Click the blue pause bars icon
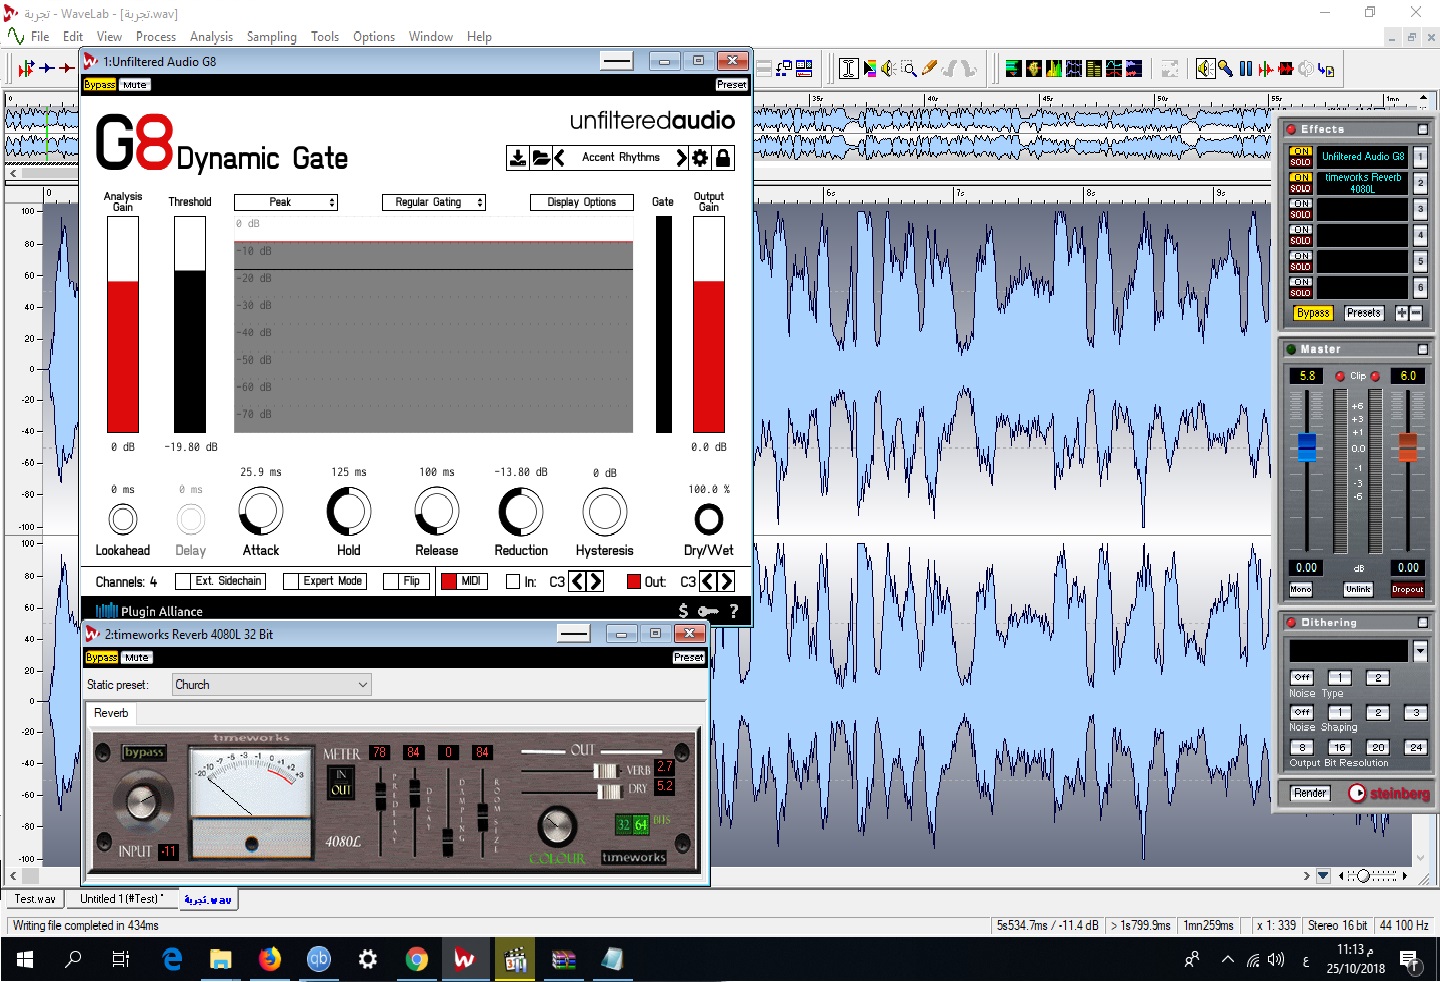 point(1246,68)
